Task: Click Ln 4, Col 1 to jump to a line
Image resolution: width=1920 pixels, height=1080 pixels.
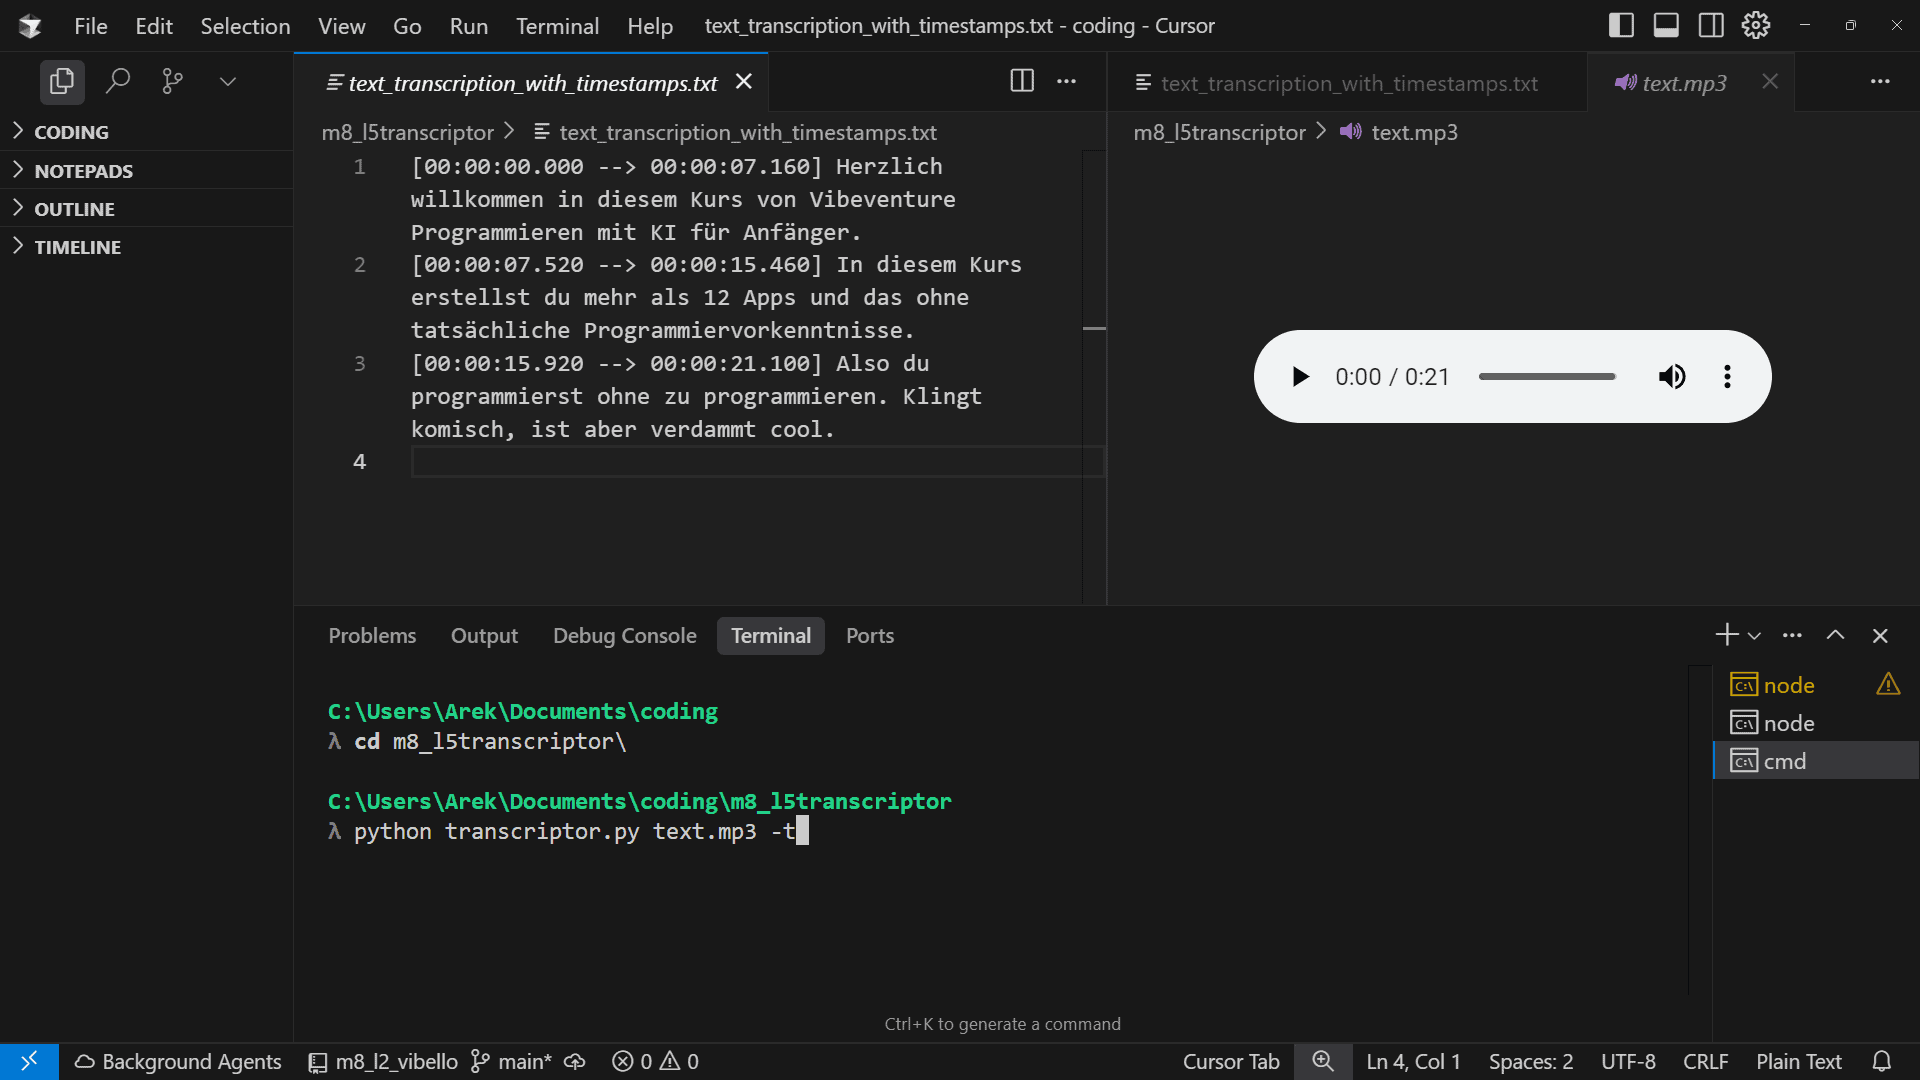Action: (x=1413, y=1061)
